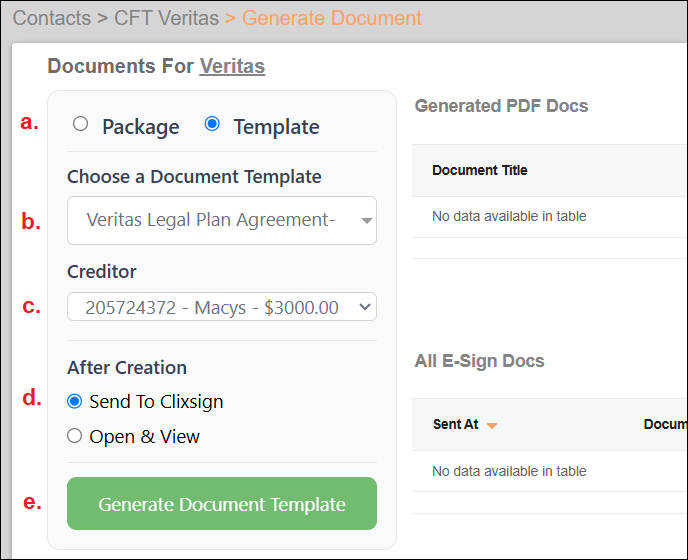688x560 pixels.
Task: Click the Creditor label
Action: pyautogui.click(x=101, y=272)
